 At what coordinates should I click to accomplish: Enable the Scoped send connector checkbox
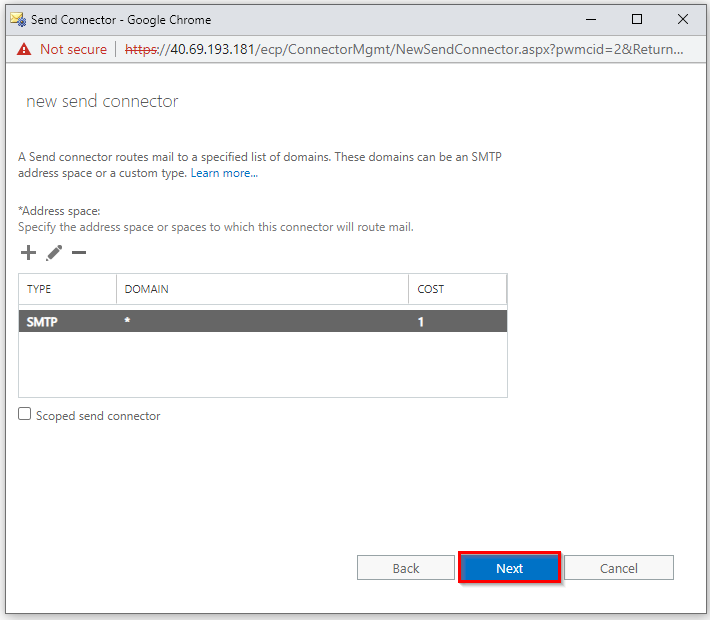point(24,414)
